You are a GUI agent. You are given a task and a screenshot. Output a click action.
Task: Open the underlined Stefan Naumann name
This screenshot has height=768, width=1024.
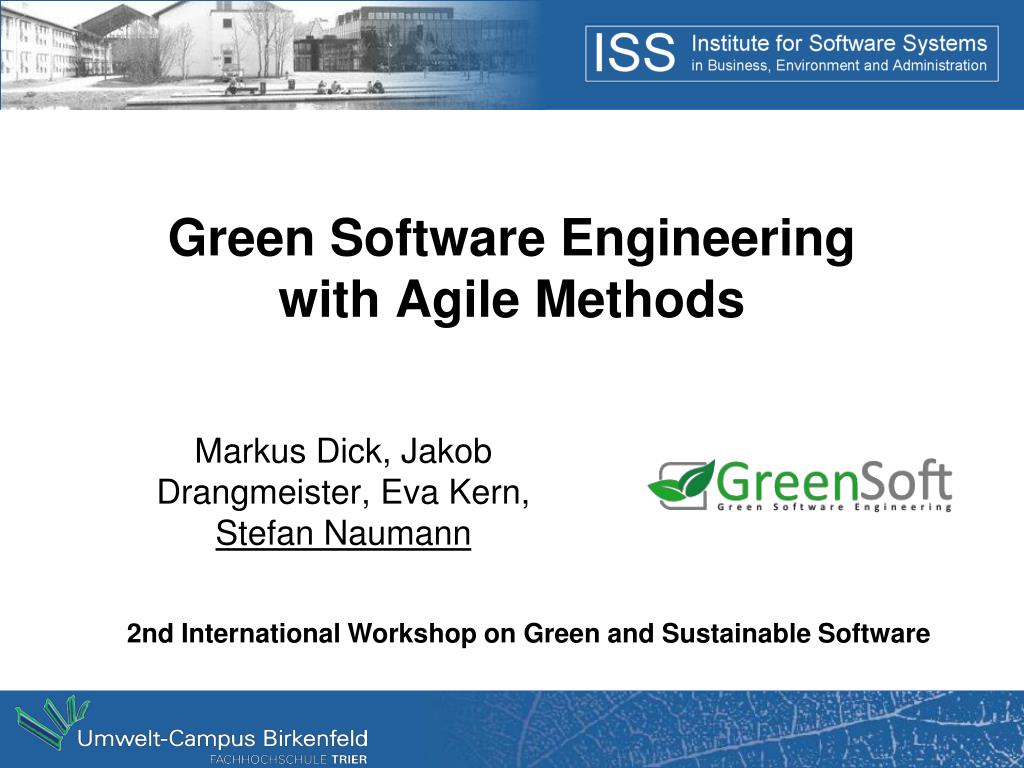[344, 533]
